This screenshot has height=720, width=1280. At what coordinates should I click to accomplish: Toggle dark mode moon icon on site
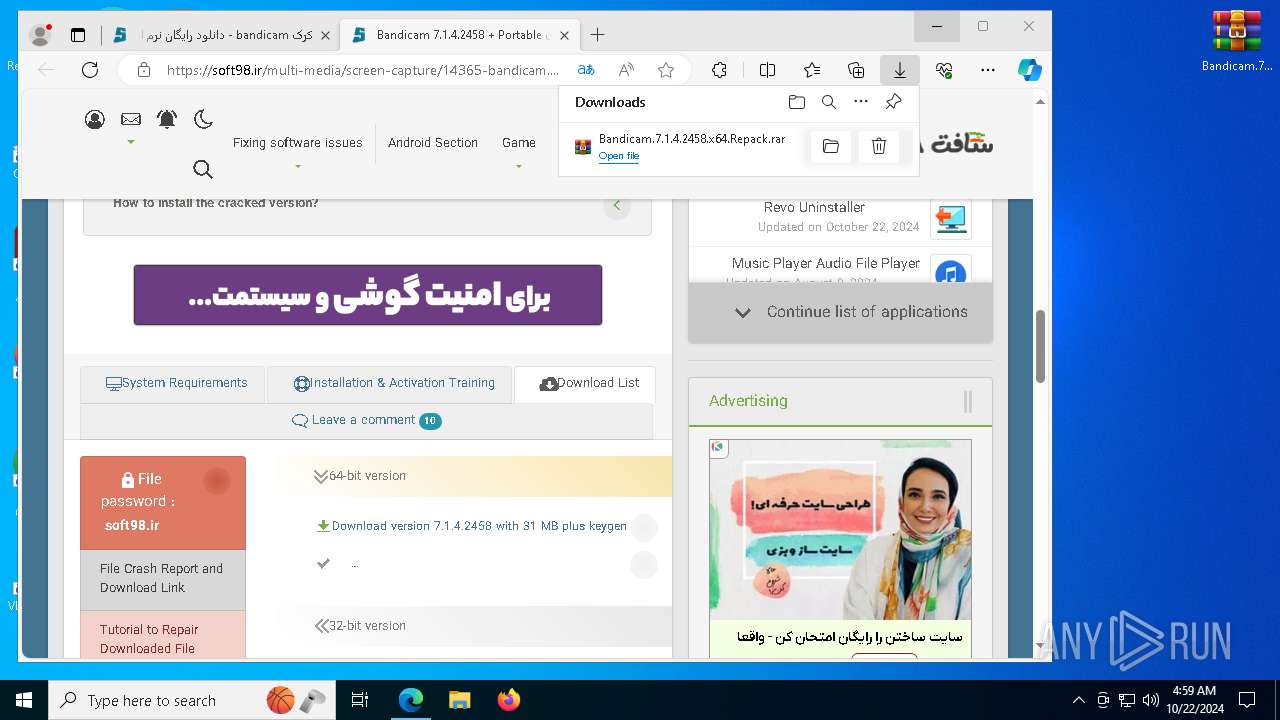pyautogui.click(x=203, y=119)
